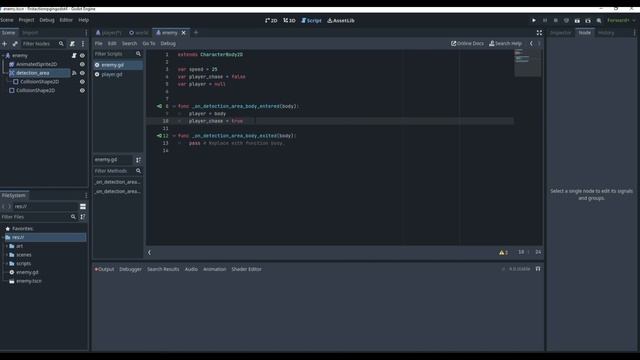Click the attach script icon in Scene dock toolbar
This screenshot has width=640, height=360.
72,44
